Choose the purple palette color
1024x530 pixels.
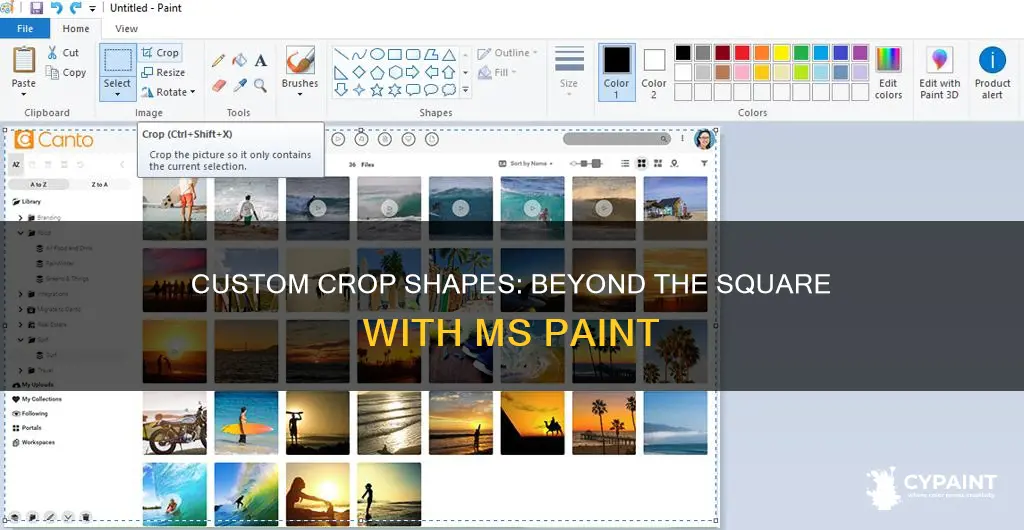(860, 53)
